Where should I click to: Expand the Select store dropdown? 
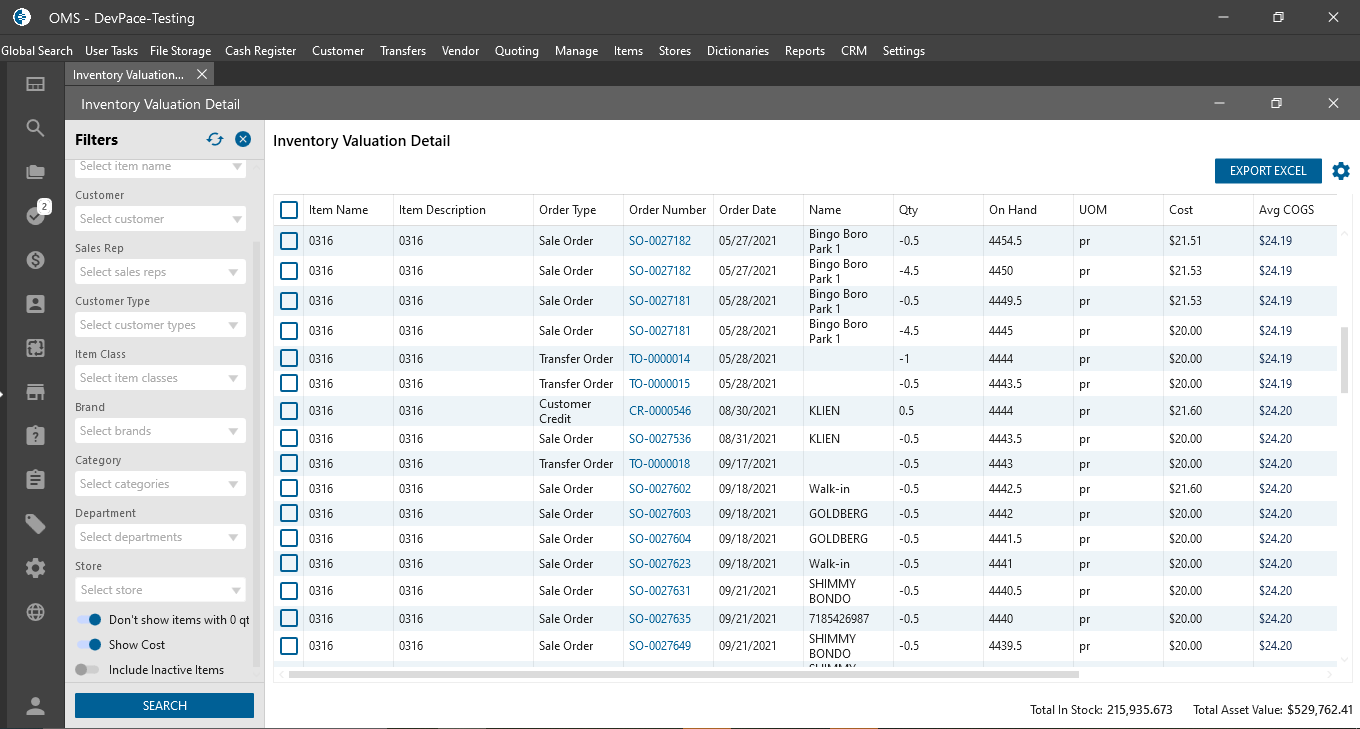[160, 590]
